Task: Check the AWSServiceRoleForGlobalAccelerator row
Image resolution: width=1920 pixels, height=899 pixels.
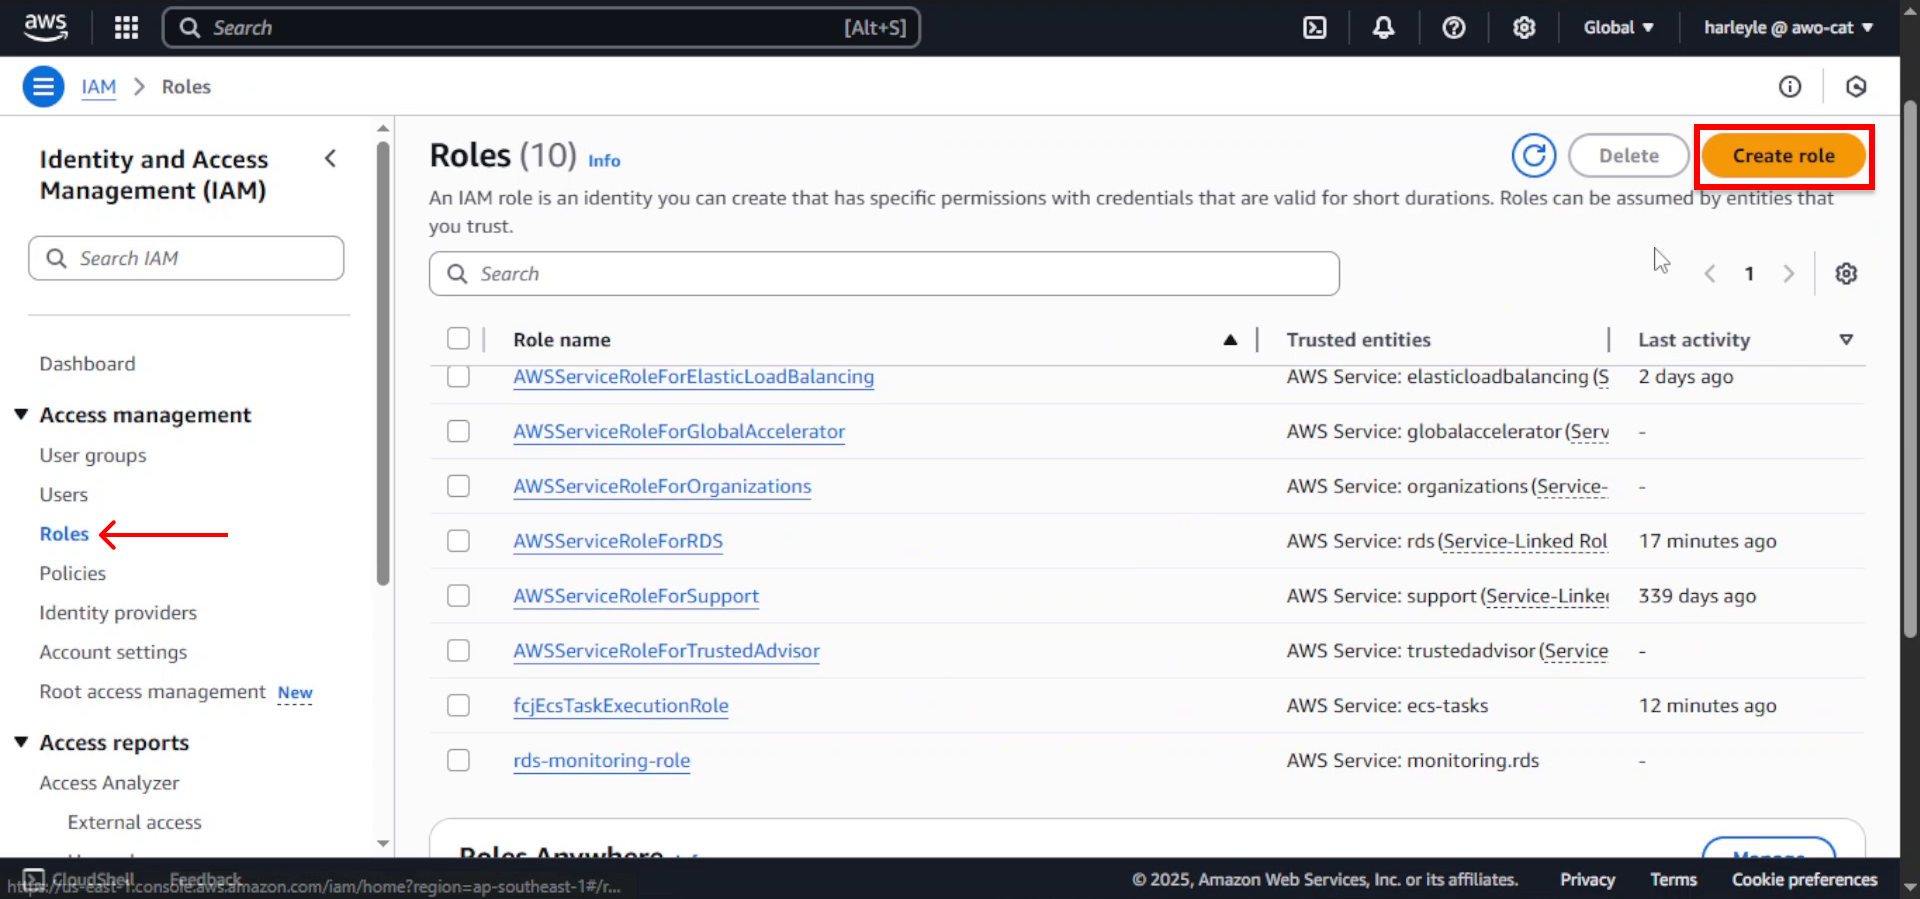Action: pyautogui.click(x=458, y=431)
